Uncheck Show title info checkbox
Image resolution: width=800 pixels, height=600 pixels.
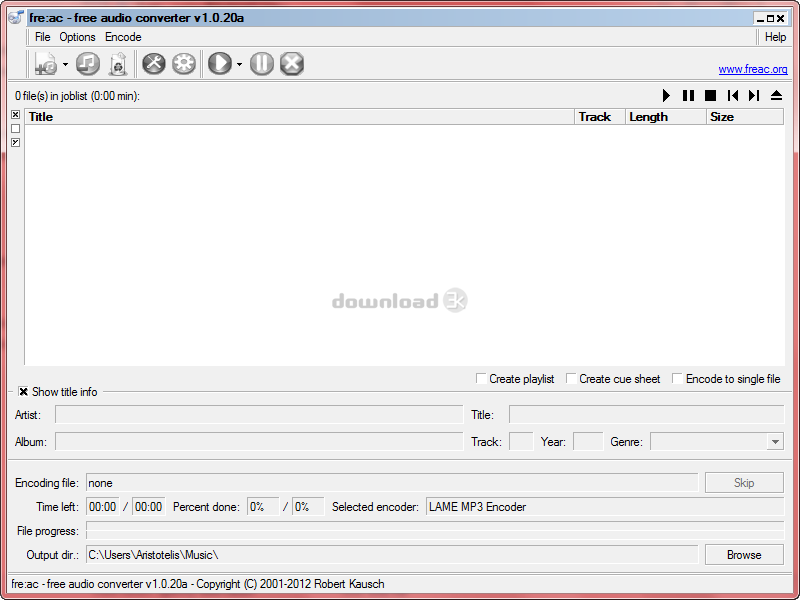23,392
